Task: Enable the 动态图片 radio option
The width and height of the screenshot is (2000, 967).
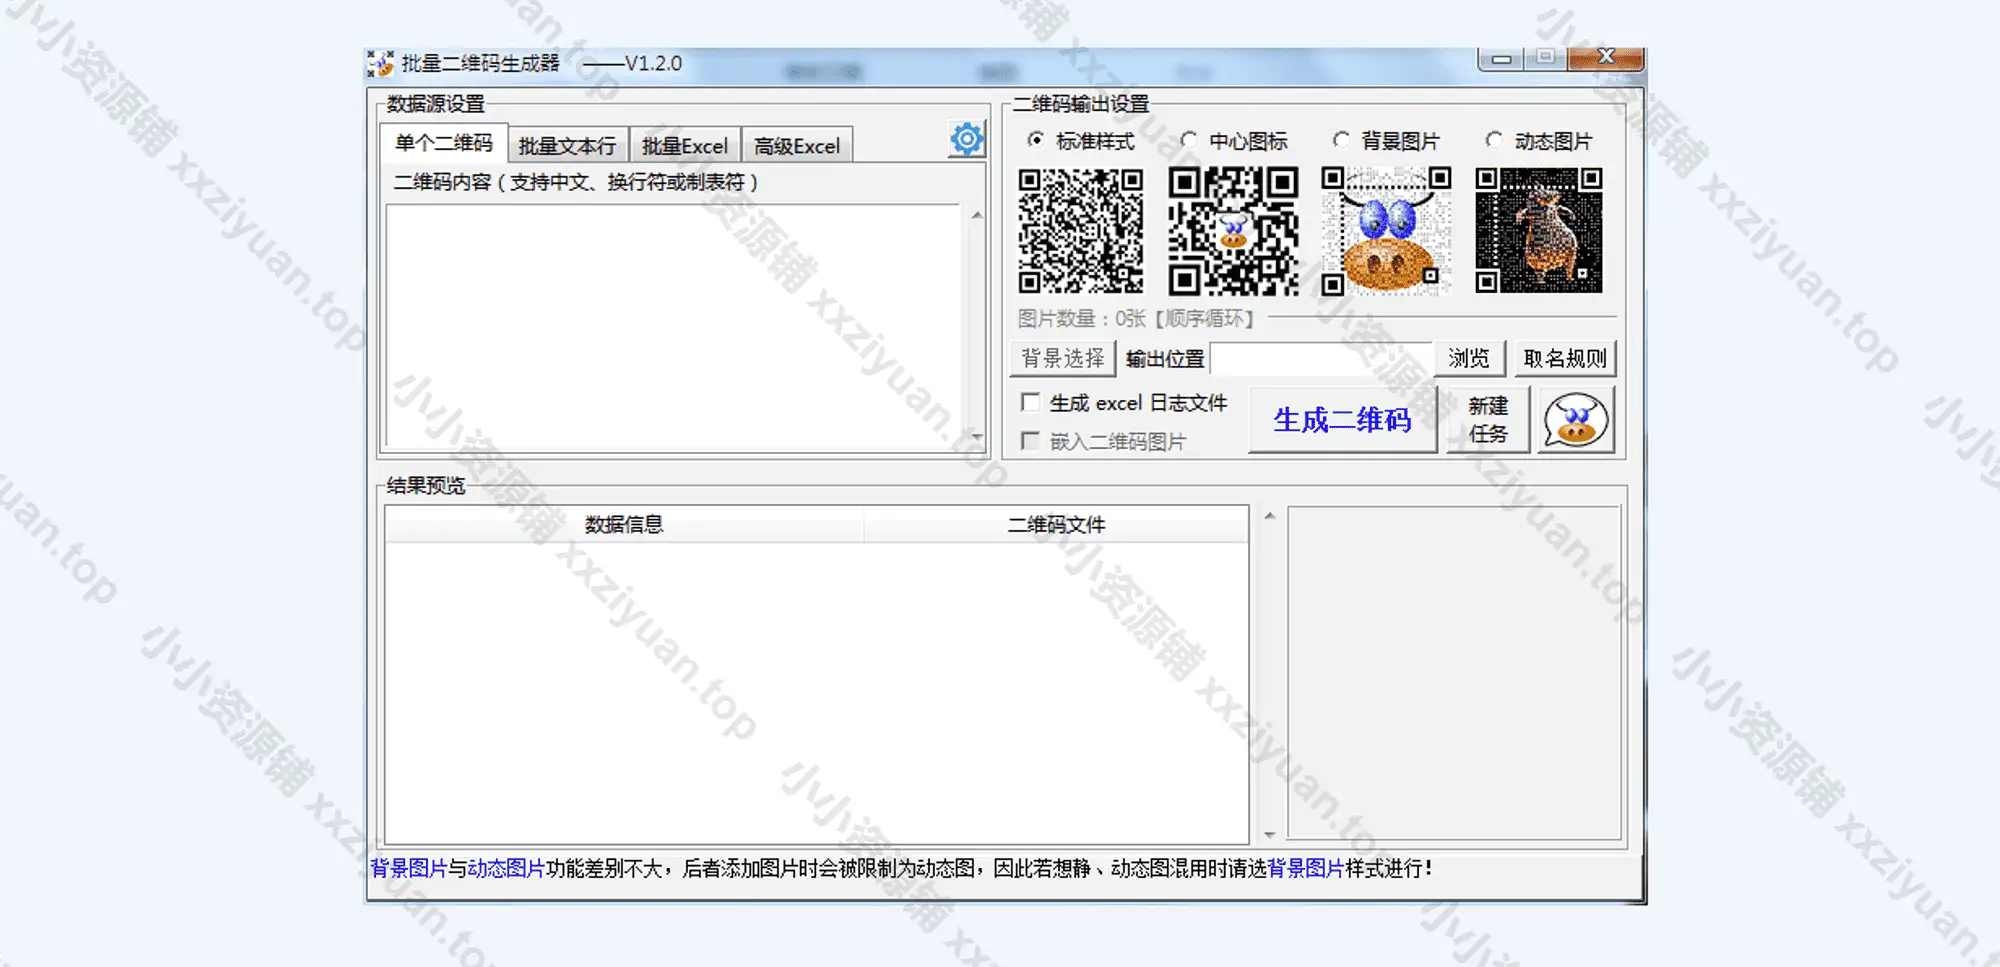Action: pos(1494,140)
